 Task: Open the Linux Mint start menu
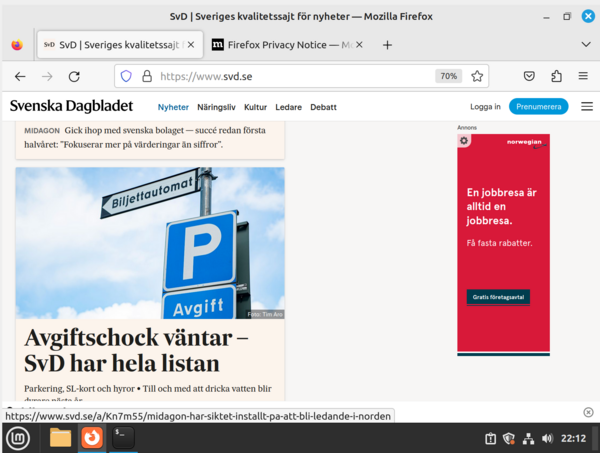[18, 438]
